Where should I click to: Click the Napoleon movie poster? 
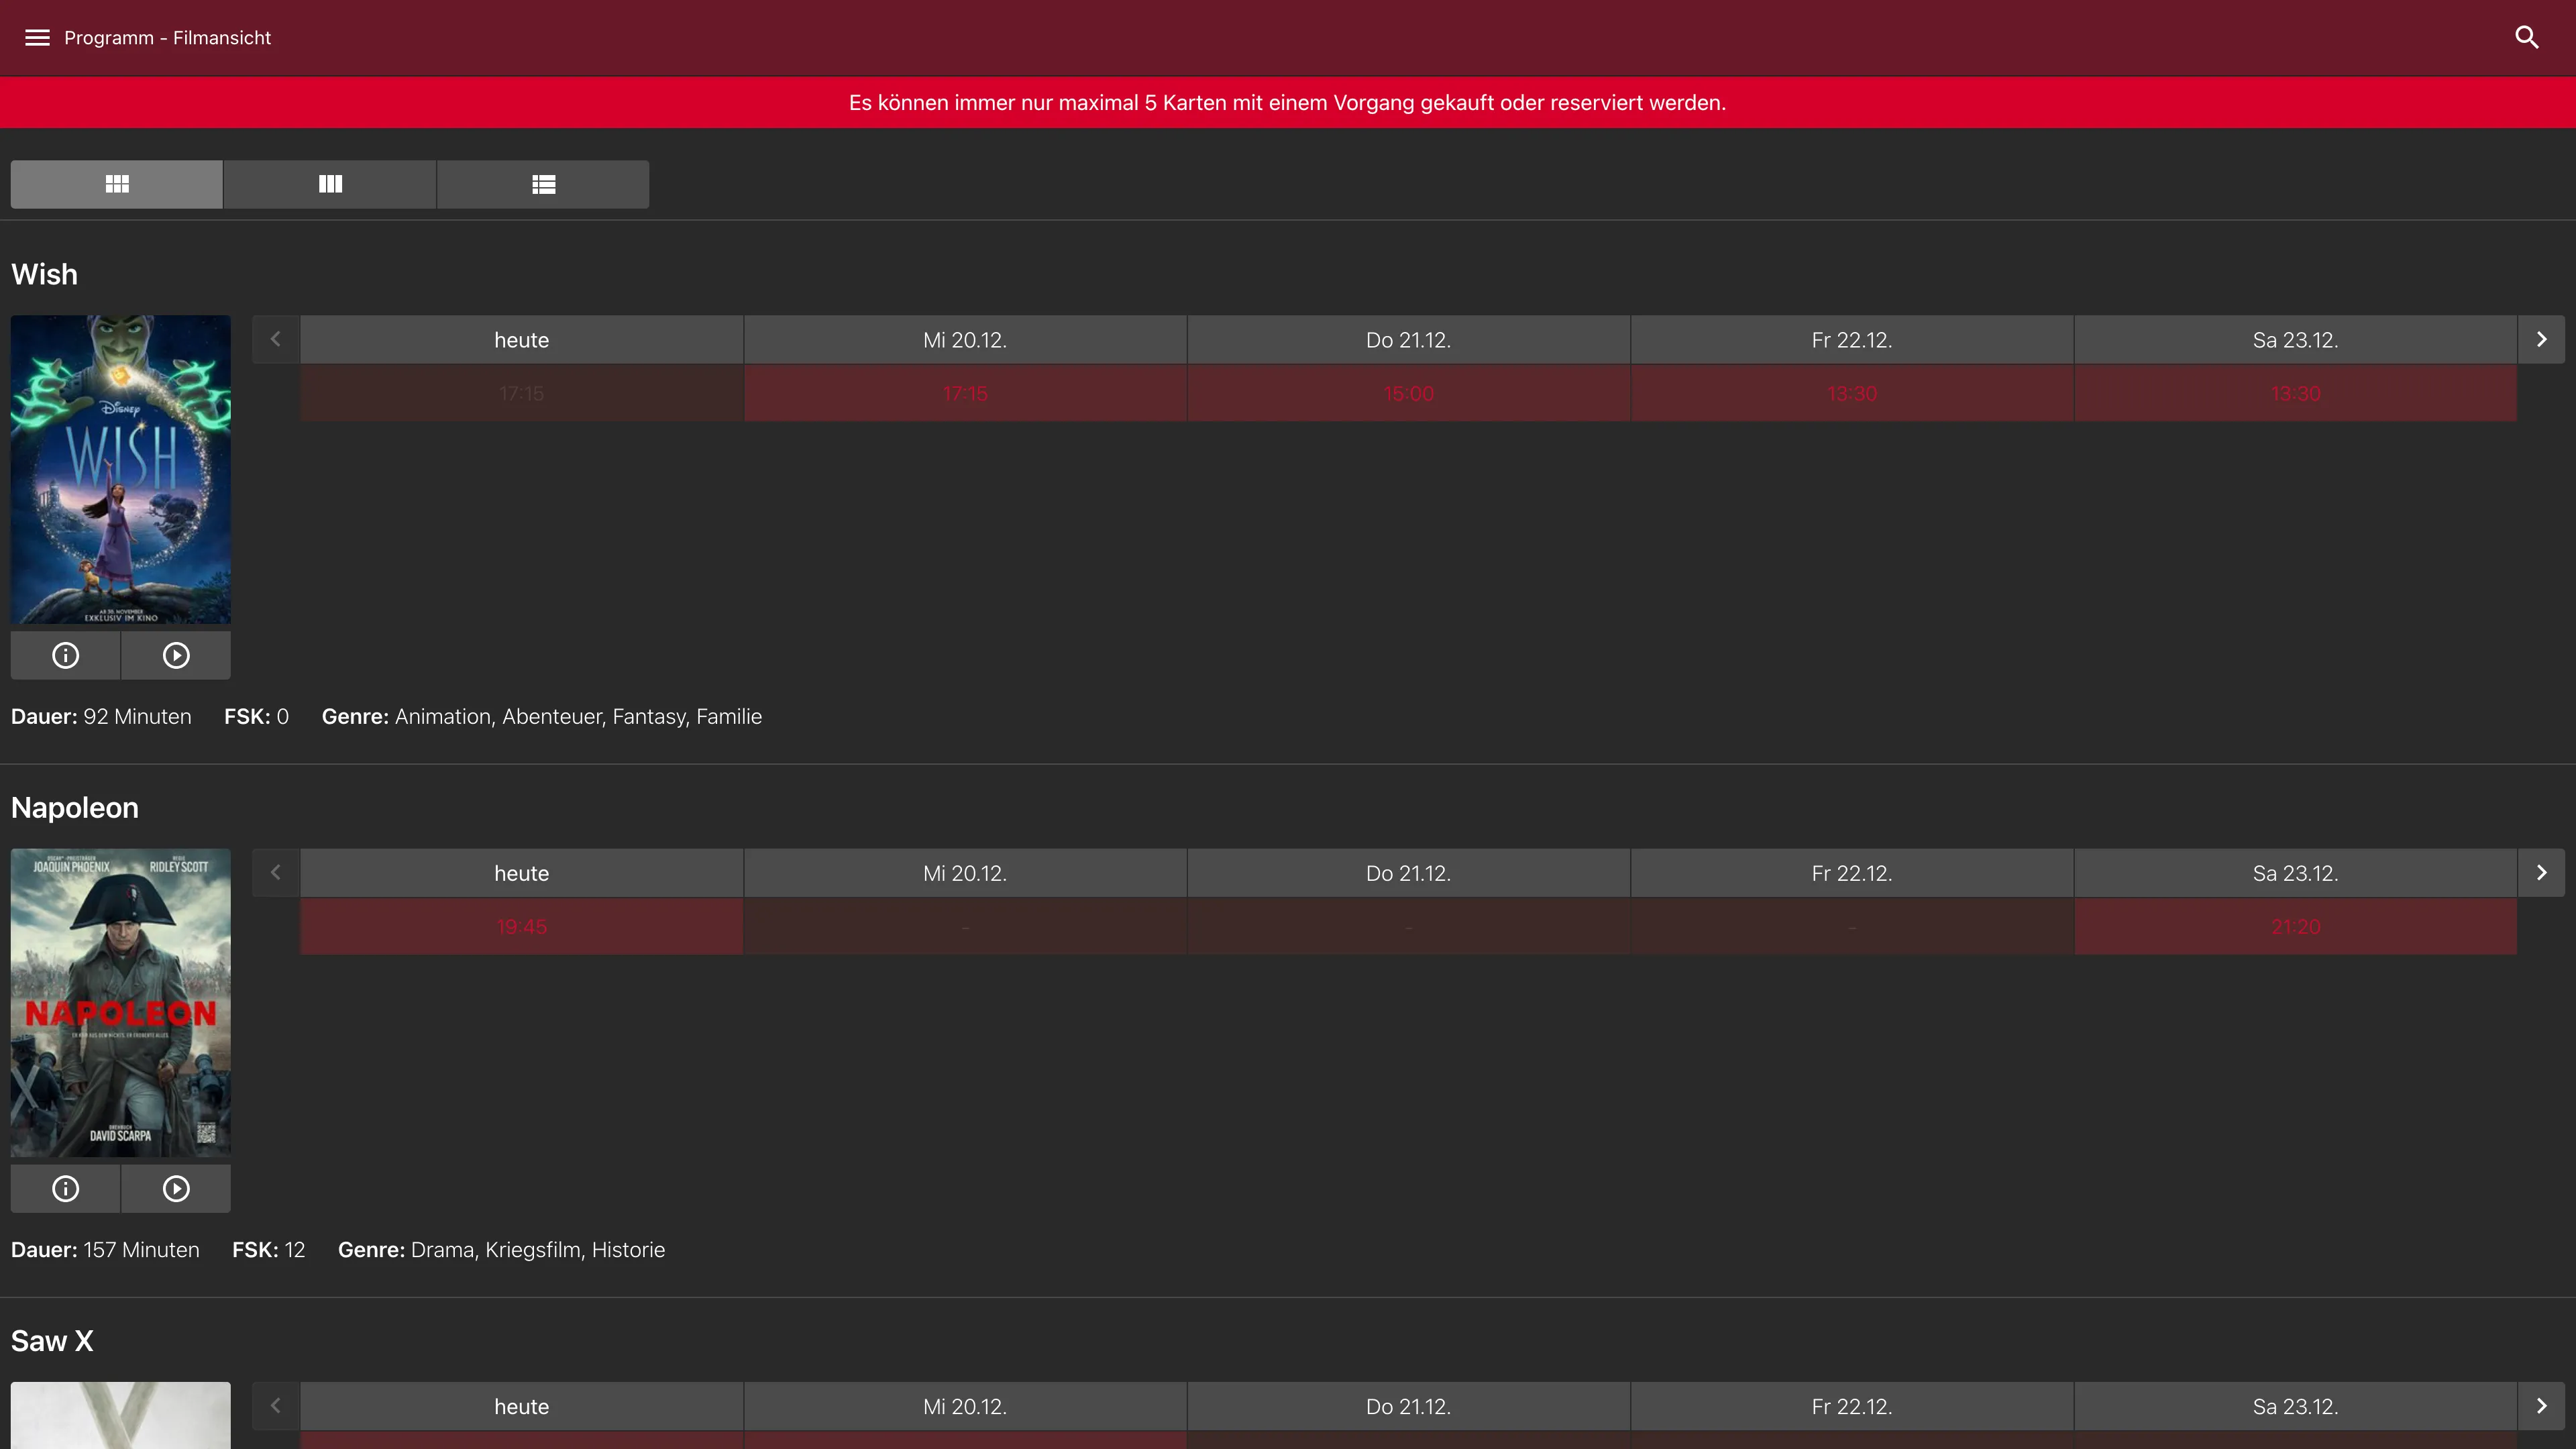(x=121, y=1003)
